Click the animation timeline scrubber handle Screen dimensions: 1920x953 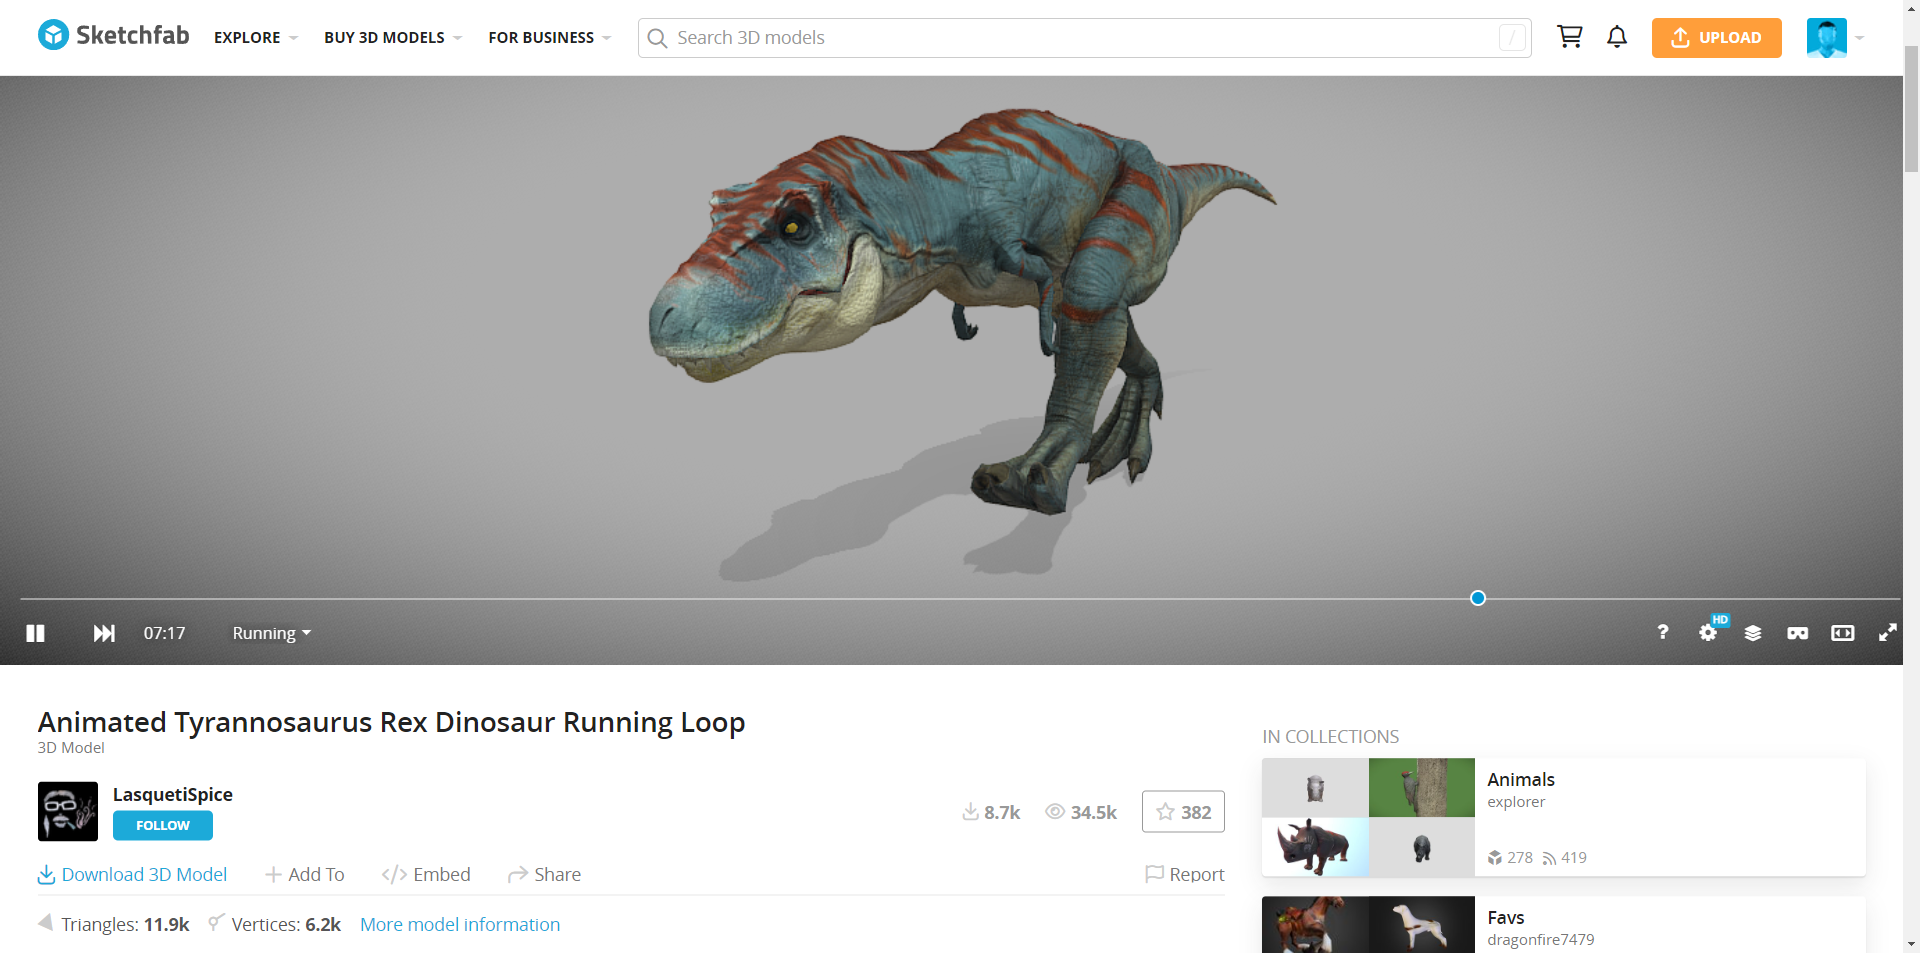[1478, 598]
